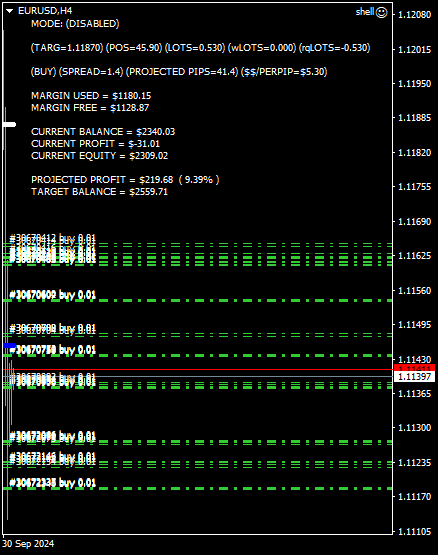
Task: Select the buy order label near 1.11560
Action: coord(52,295)
